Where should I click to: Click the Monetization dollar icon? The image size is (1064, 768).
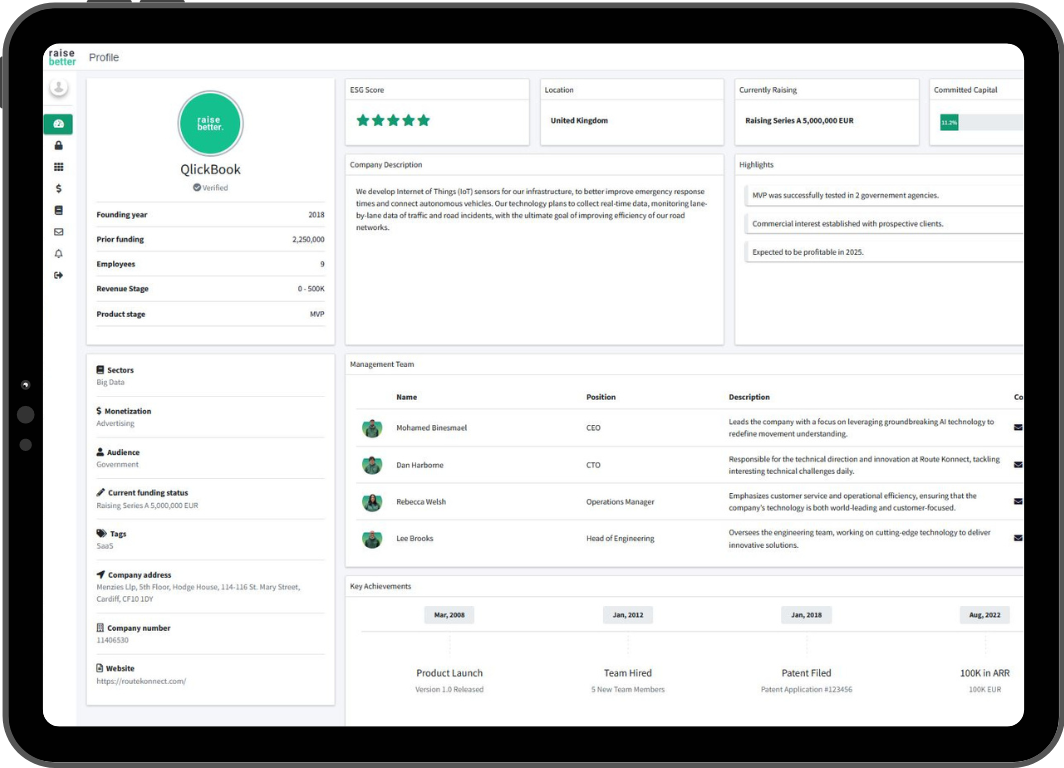click(x=99, y=411)
